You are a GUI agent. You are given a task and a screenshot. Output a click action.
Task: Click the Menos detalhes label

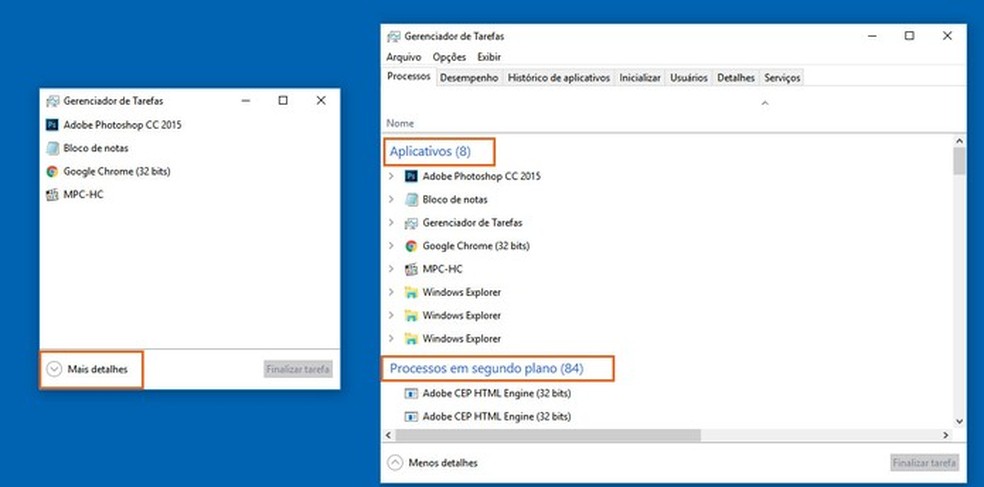[442, 463]
